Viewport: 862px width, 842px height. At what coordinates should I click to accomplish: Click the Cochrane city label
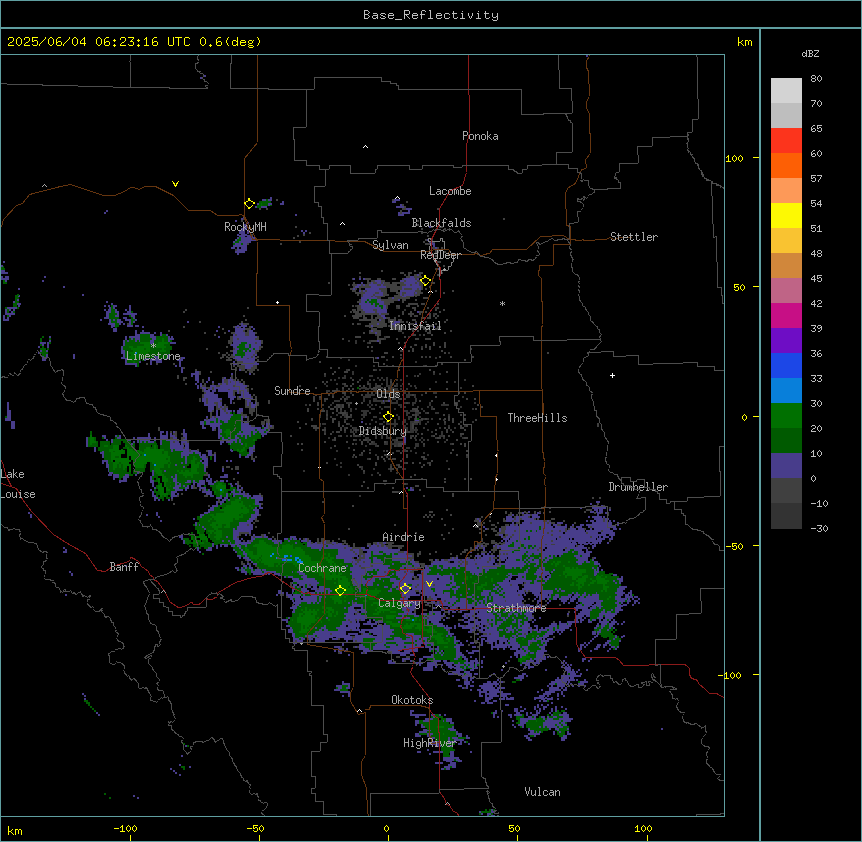coord(322,568)
